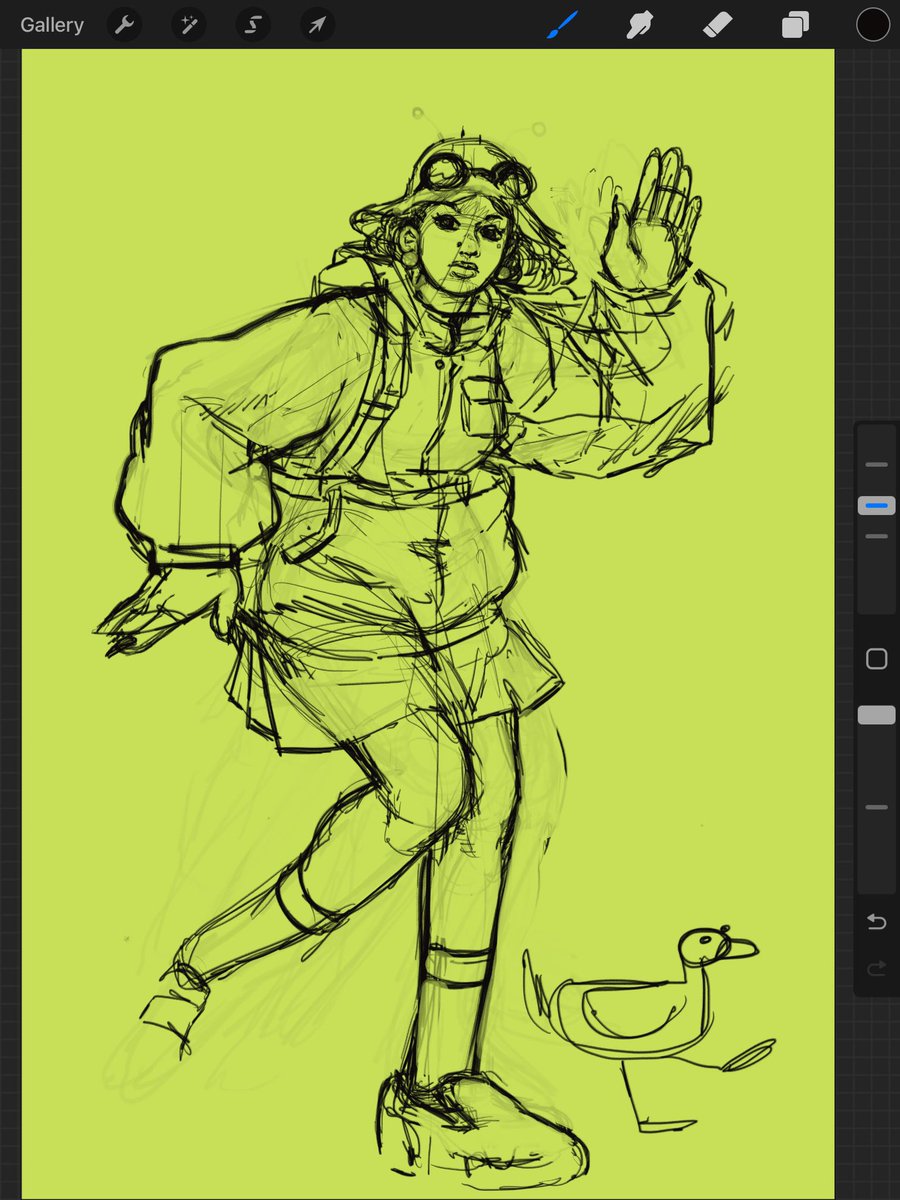
Task: Open the Adjustments magic wand menu
Action: pos(188,25)
